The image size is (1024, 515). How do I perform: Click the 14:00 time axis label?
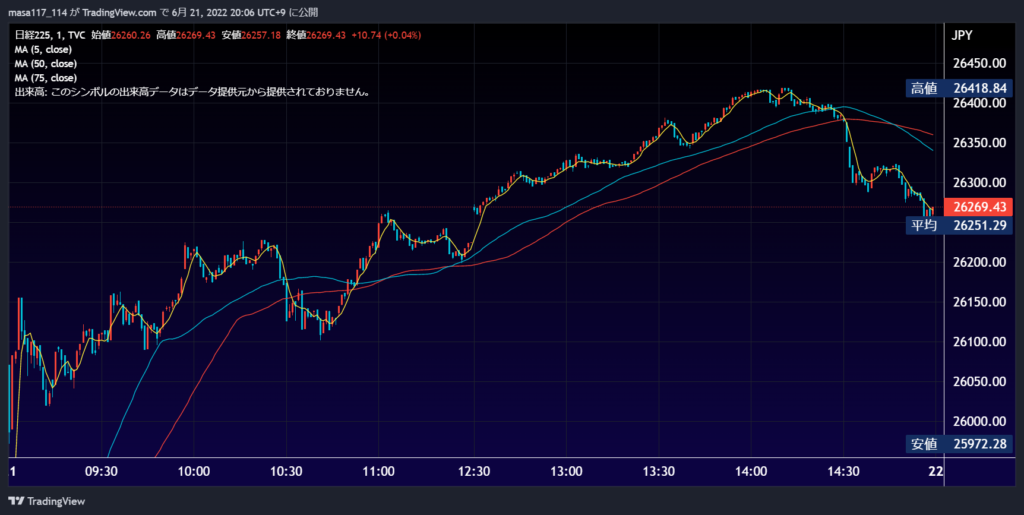tap(750, 472)
